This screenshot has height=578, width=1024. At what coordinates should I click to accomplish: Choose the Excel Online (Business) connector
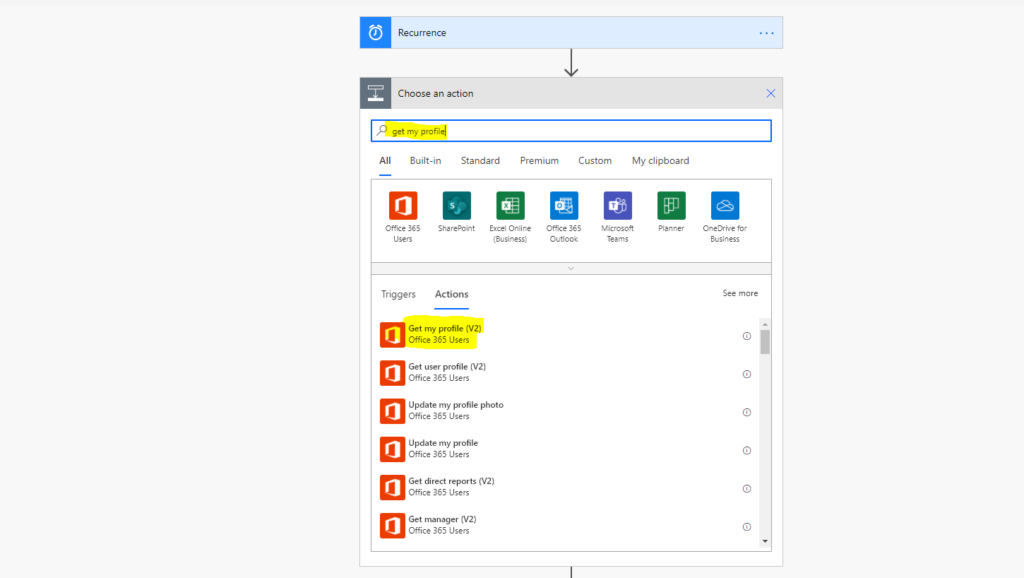click(x=510, y=217)
